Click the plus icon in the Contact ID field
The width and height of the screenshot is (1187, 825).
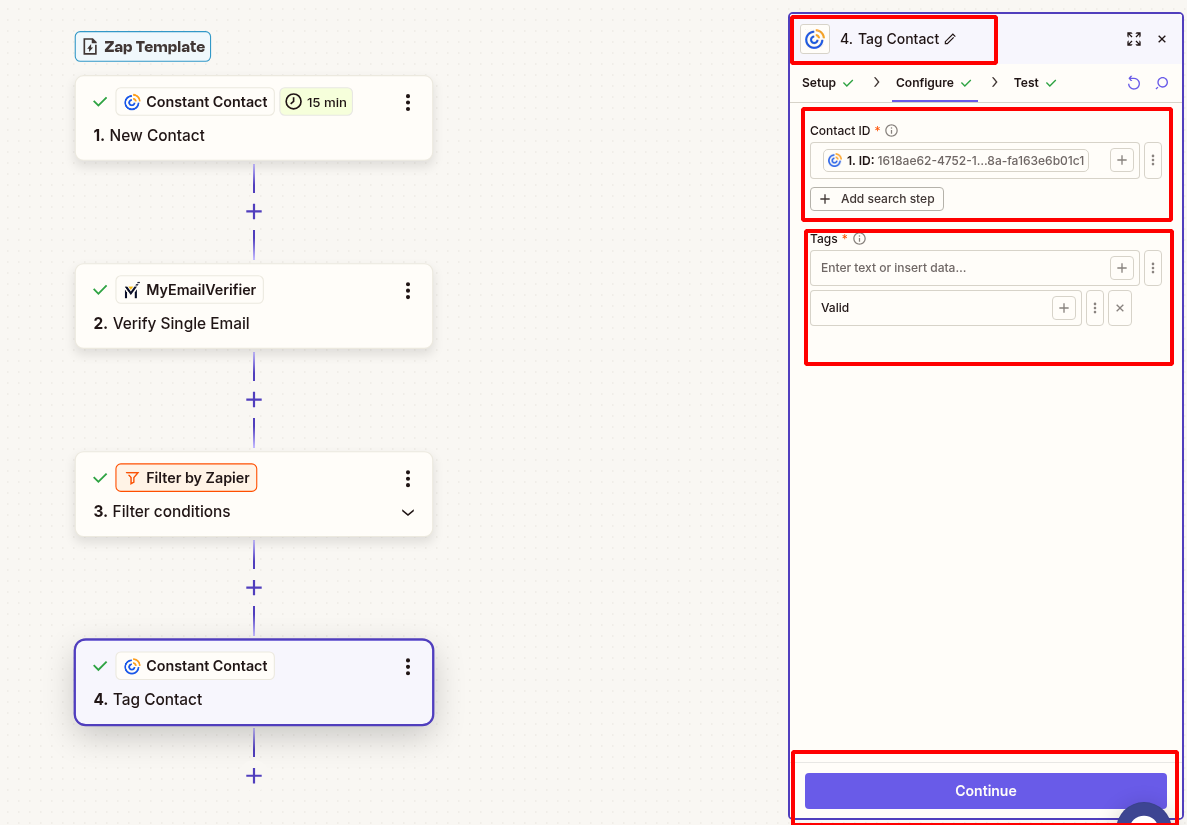tap(1122, 160)
